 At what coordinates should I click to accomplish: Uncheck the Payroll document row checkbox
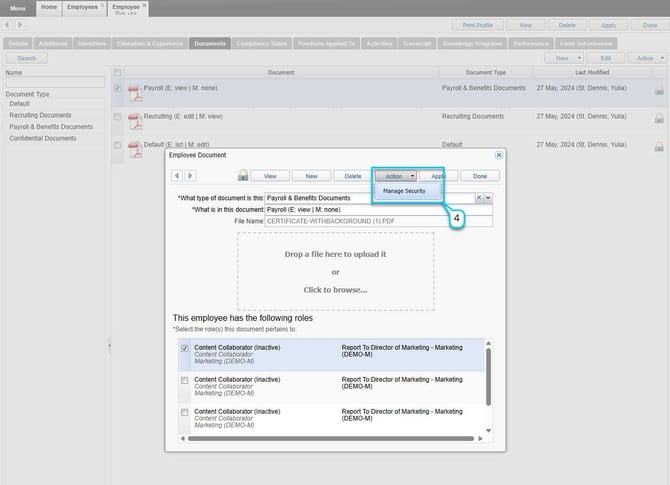(118, 88)
